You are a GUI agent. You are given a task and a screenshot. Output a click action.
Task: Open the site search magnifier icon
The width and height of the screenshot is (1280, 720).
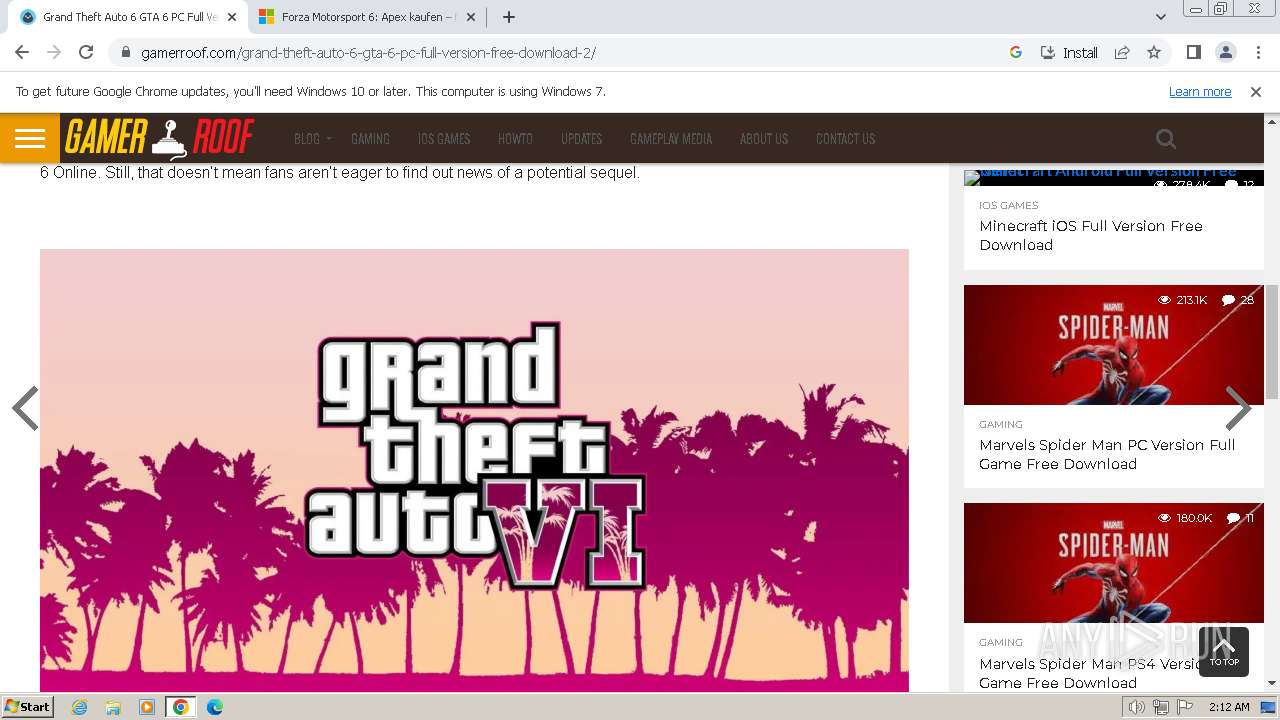(x=1166, y=139)
